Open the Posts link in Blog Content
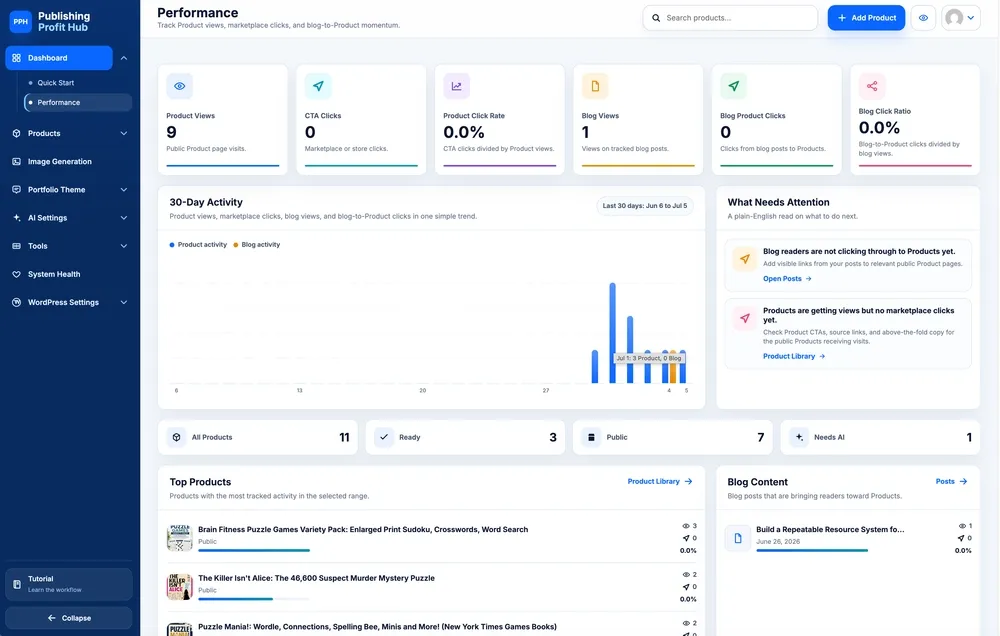 [x=951, y=482]
